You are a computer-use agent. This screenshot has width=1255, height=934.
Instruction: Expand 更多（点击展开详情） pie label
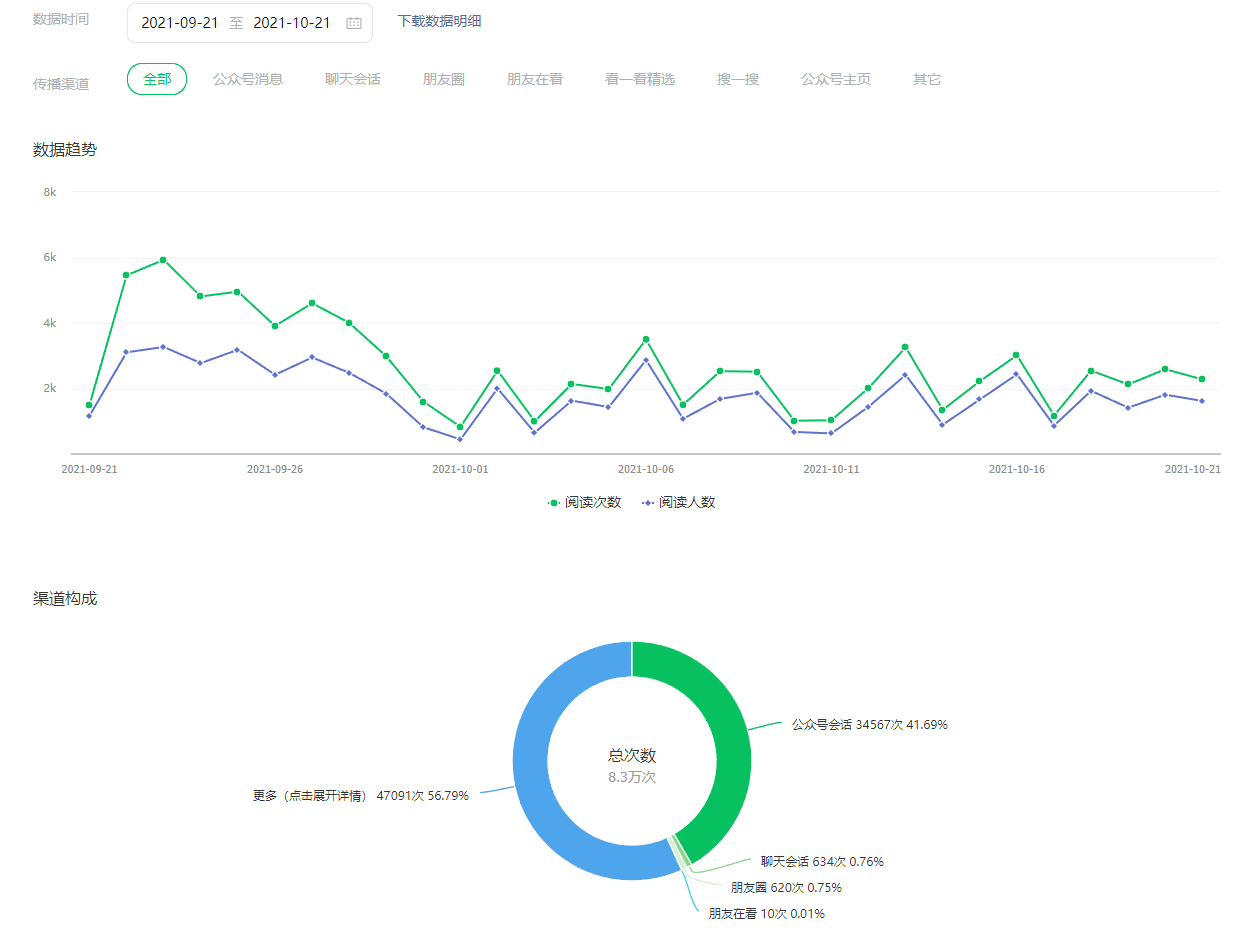coord(360,796)
